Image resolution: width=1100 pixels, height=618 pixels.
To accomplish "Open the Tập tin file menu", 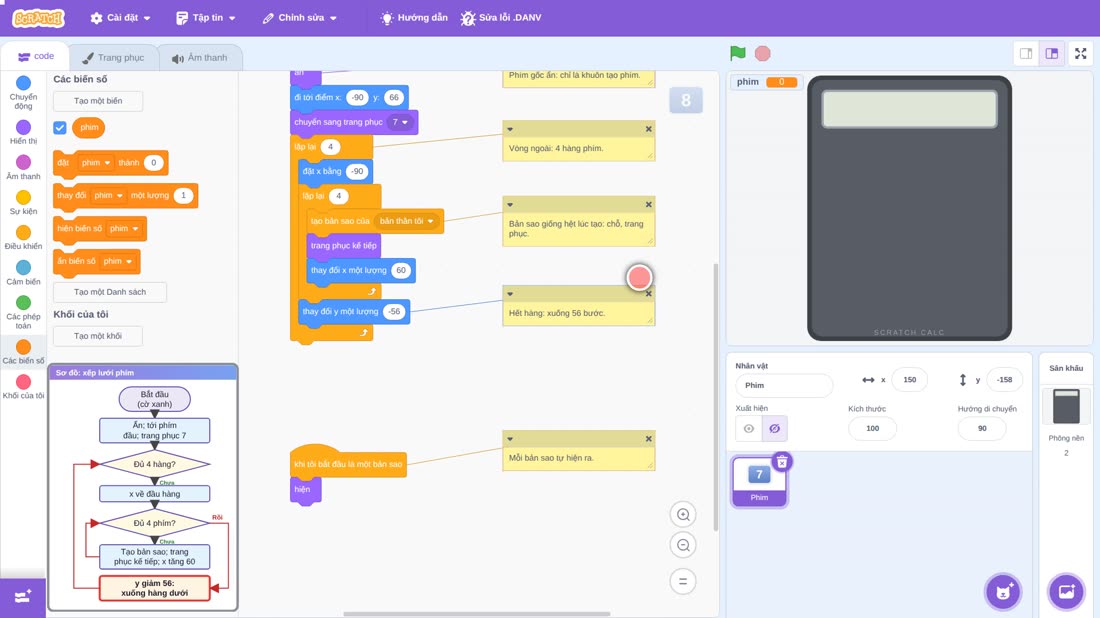I will point(206,18).
